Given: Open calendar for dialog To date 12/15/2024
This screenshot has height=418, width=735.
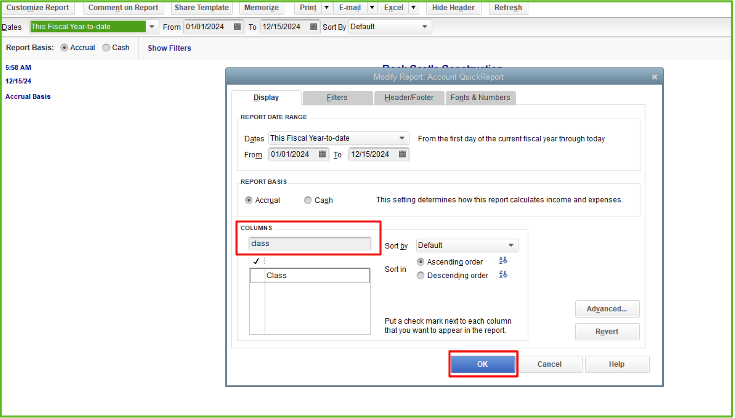Looking at the screenshot, I should [402, 154].
